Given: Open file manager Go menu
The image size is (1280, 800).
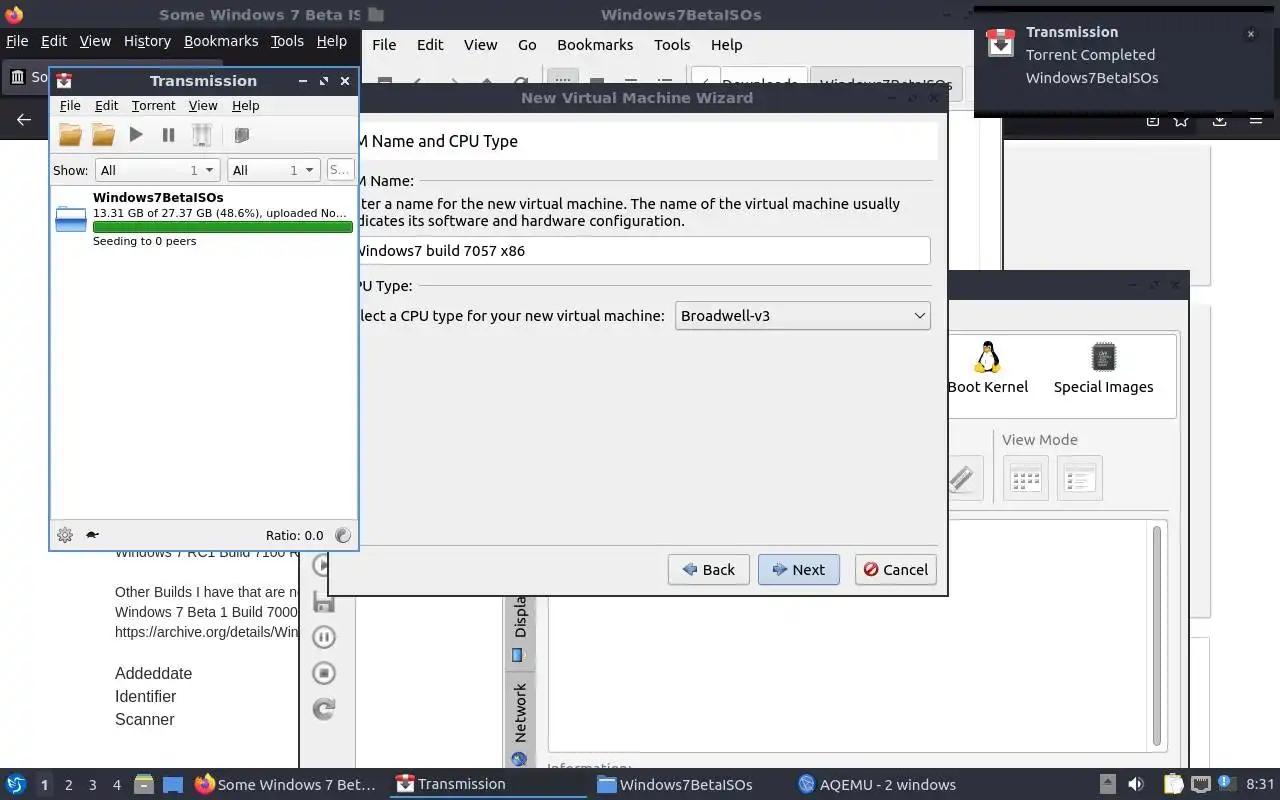Looking at the screenshot, I should point(527,45).
